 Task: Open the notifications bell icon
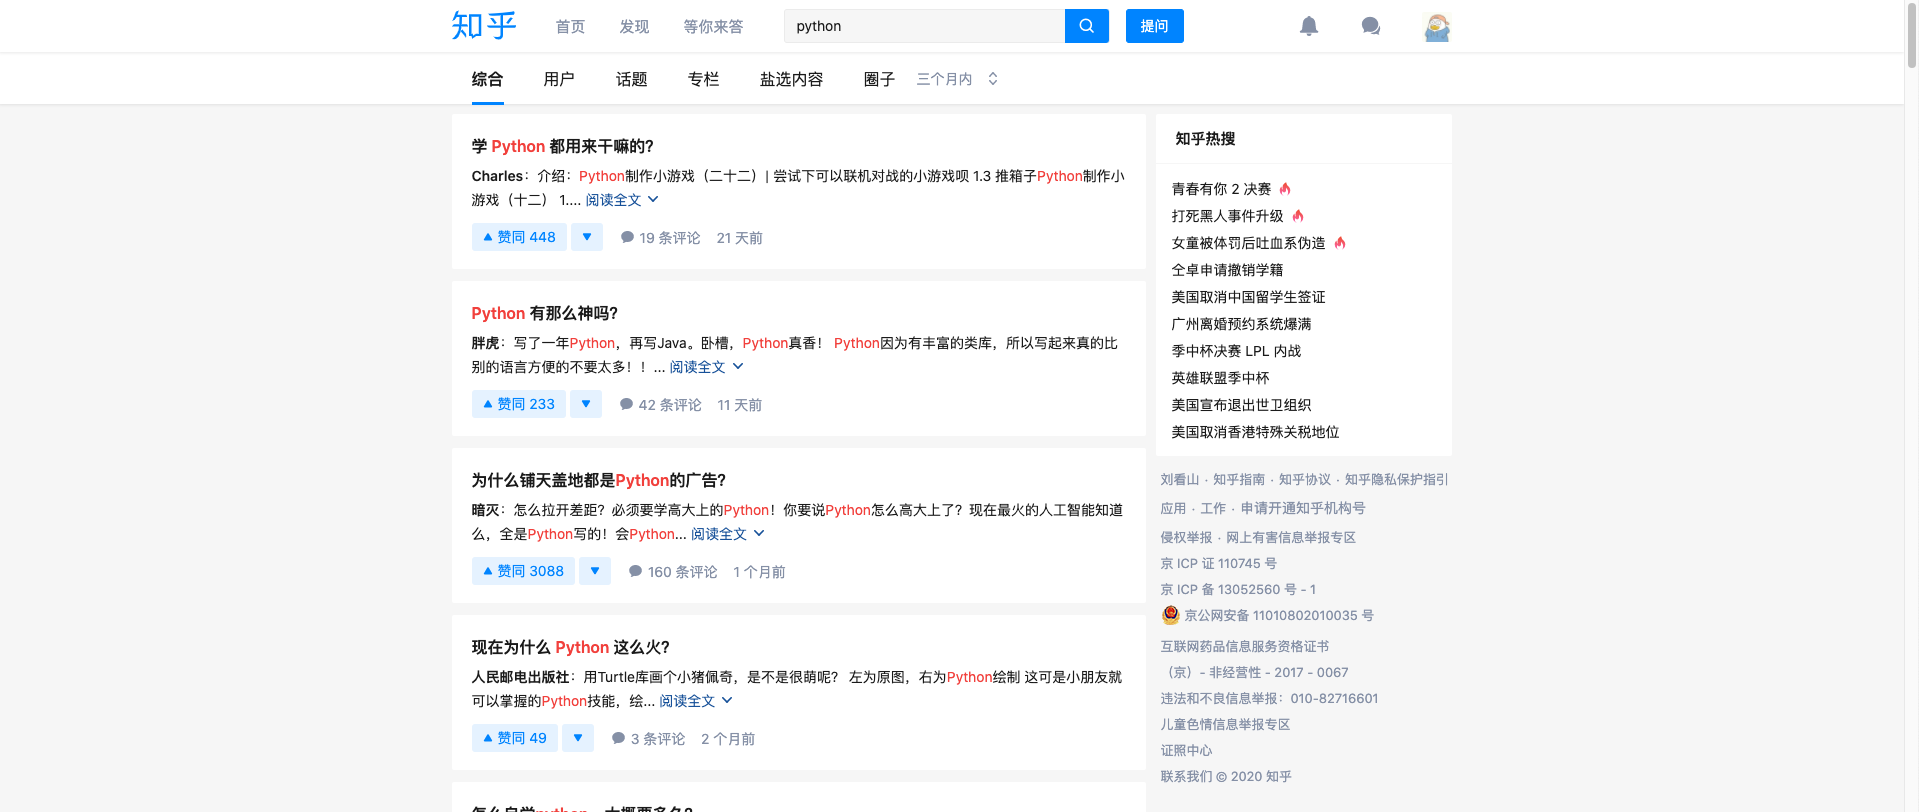[1309, 26]
